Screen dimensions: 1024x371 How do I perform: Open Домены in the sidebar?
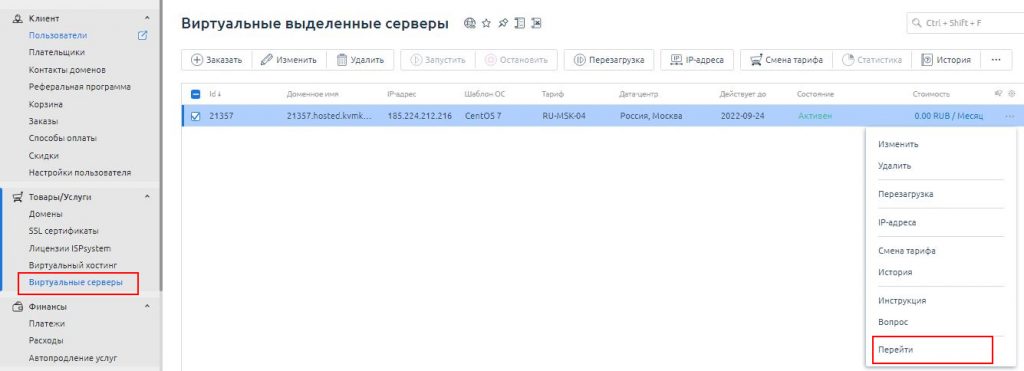coord(46,214)
